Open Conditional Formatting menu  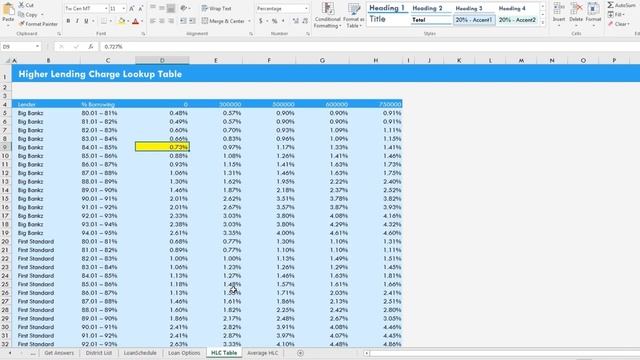coord(327,16)
